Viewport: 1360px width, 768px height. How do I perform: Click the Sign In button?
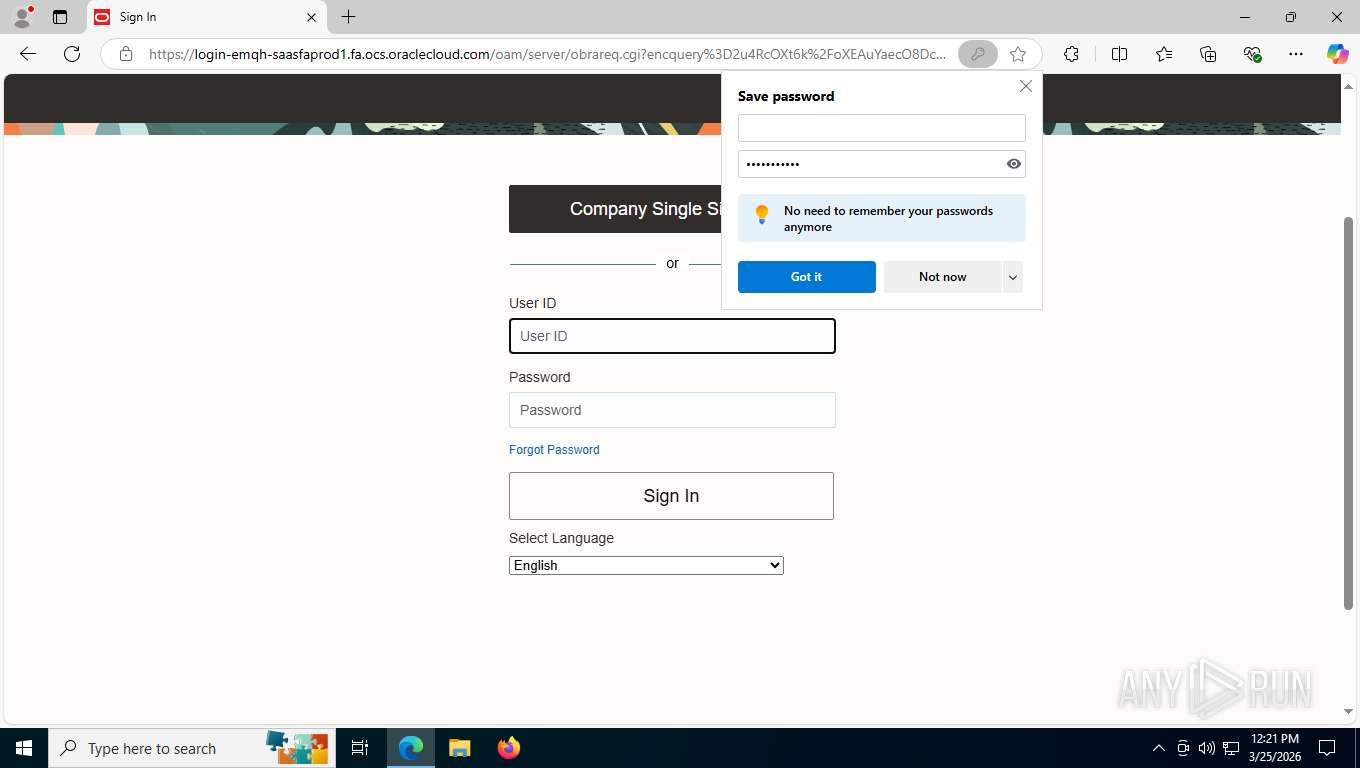click(x=671, y=496)
